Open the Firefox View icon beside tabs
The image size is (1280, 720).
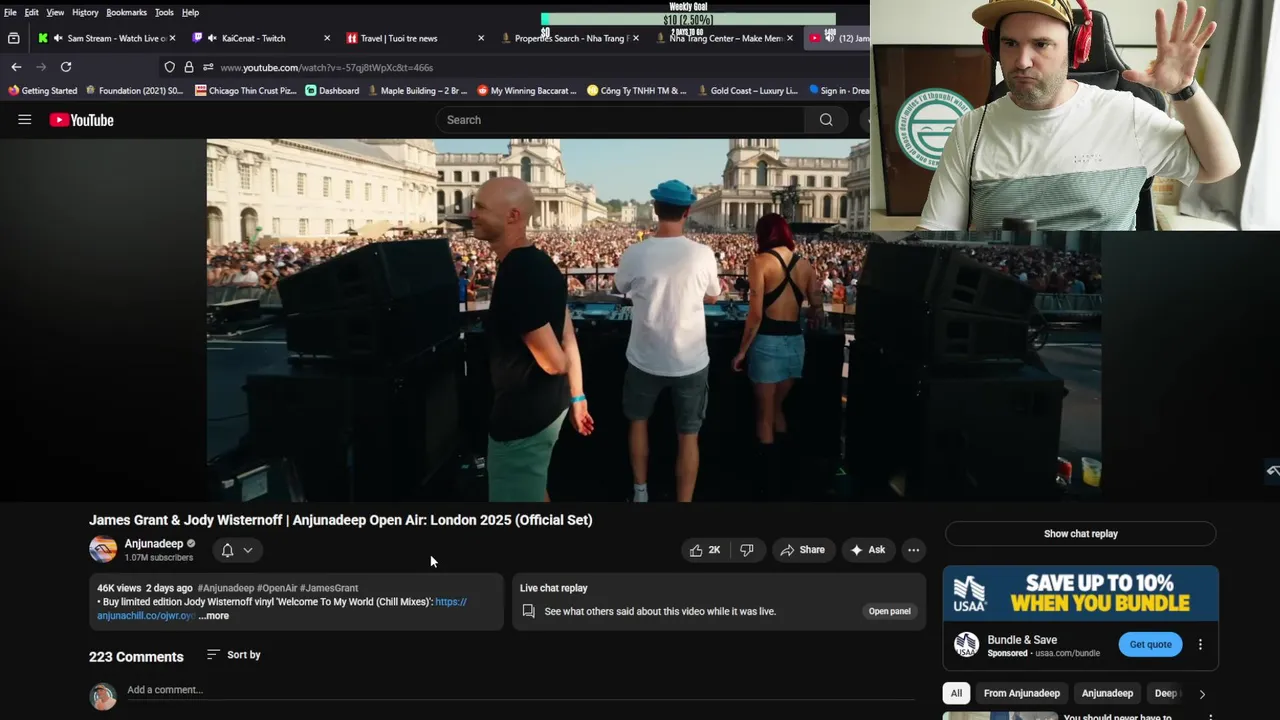(14, 38)
